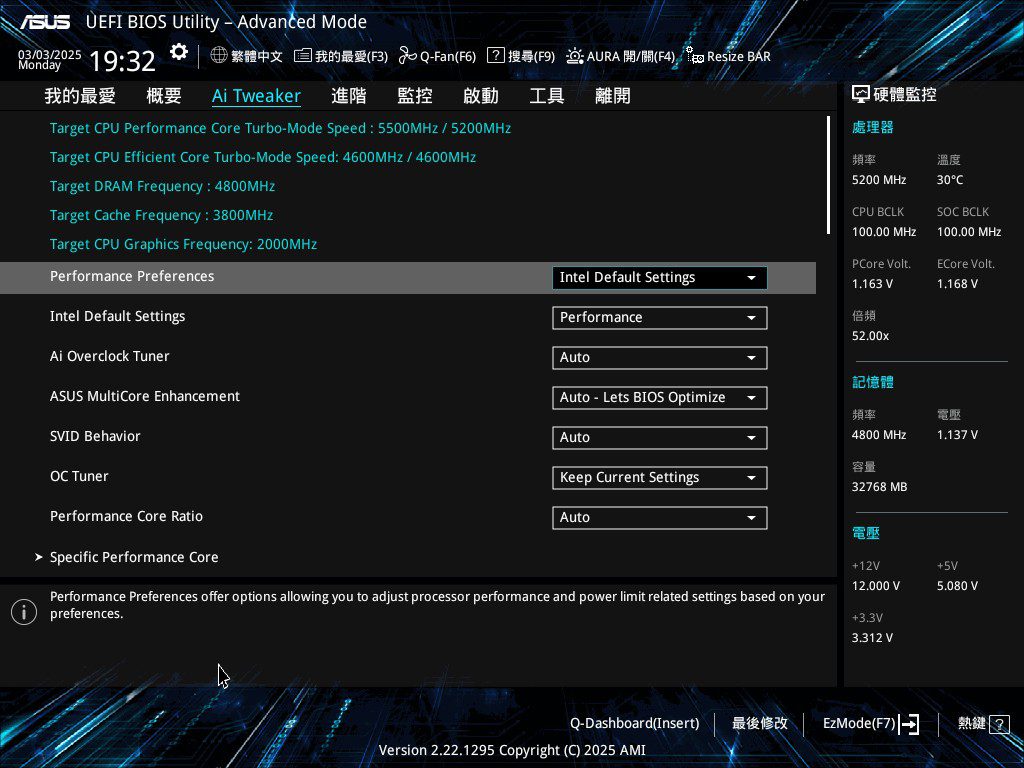Click the info icon beside description

[24, 612]
